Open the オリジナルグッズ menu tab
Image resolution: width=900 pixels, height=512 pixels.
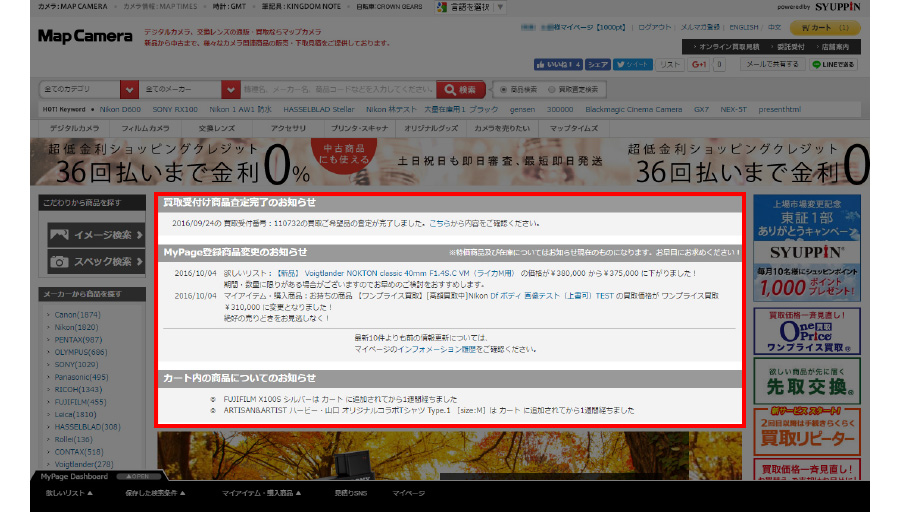click(430, 128)
